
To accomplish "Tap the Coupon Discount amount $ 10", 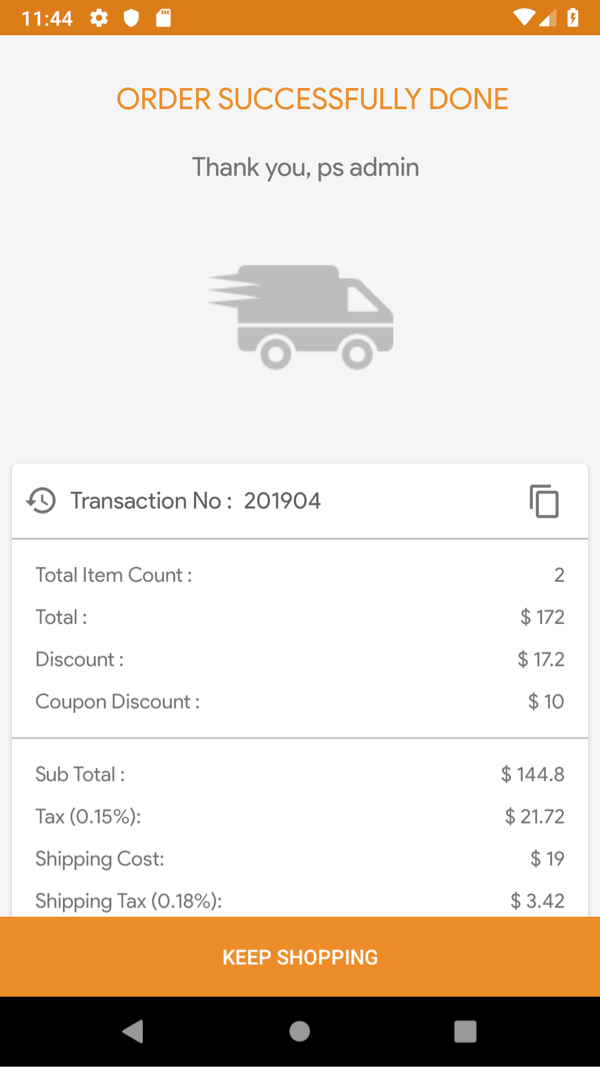I will 546,702.
